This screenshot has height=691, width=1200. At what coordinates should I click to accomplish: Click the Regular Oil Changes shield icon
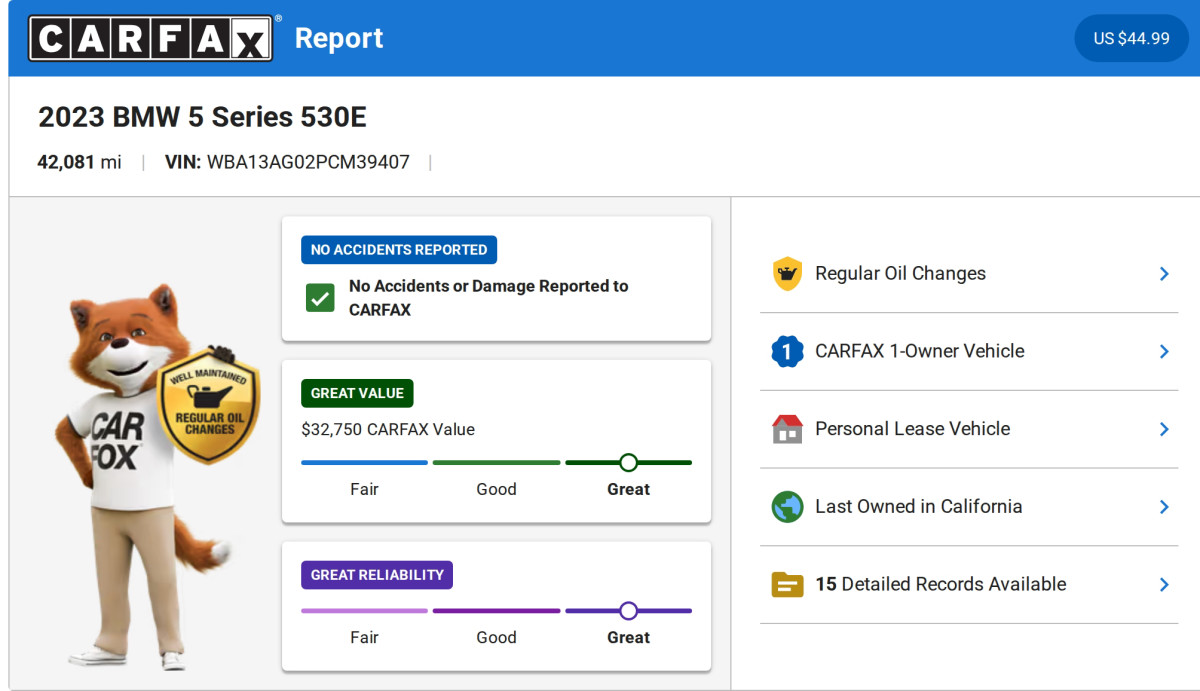788,274
